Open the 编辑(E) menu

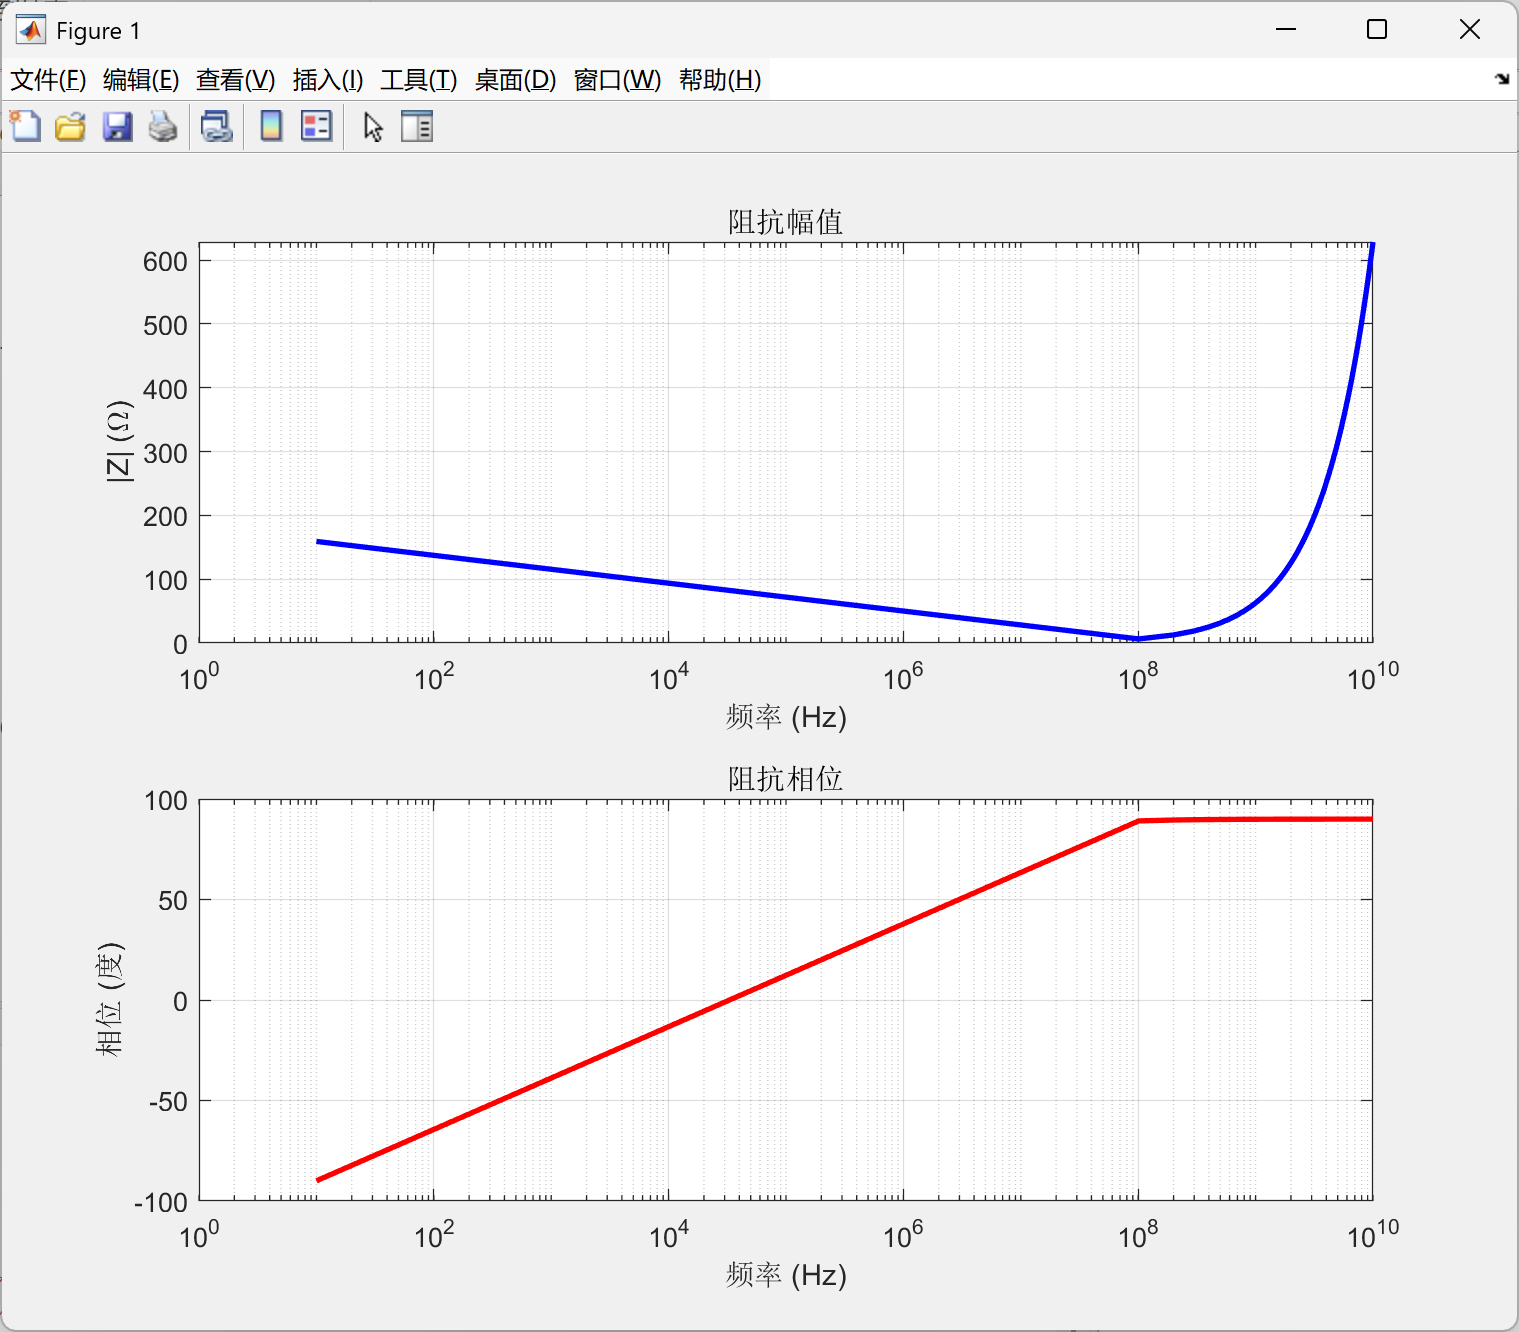pyautogui.click(x=141, y=80)
